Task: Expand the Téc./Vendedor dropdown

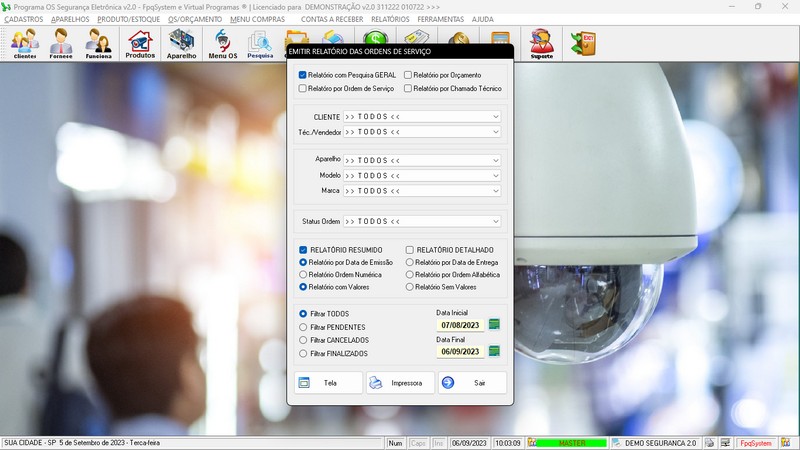Action: pyautogui.click(x=495, y=132)
